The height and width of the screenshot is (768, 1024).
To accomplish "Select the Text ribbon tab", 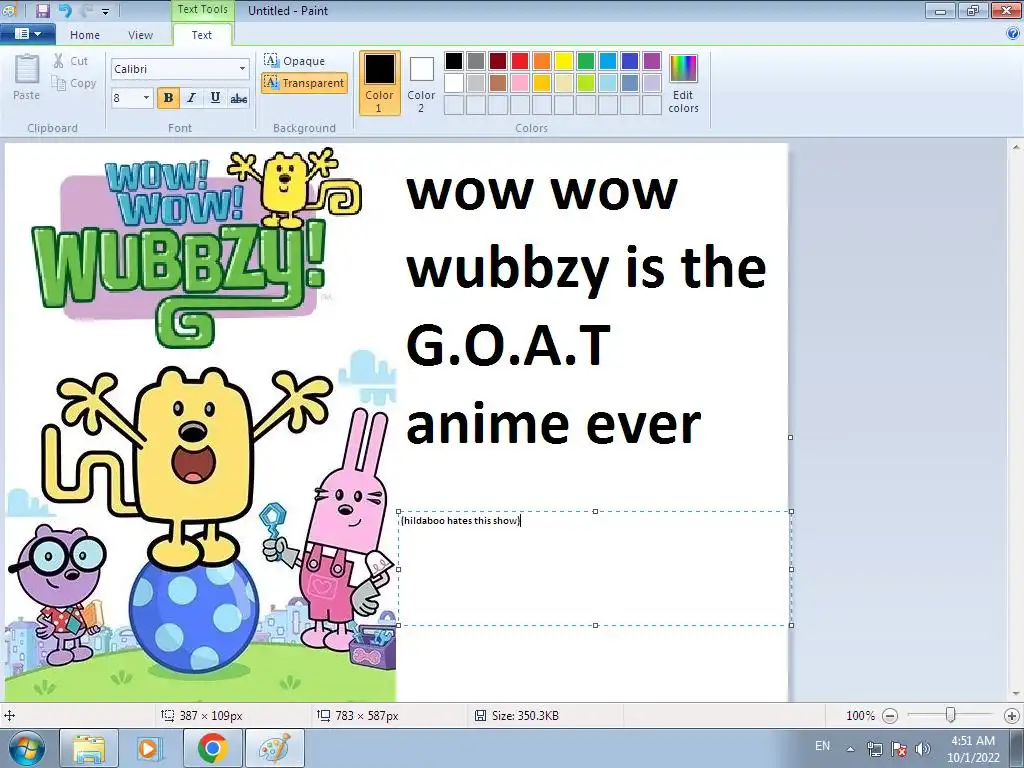I will [202, 35].
